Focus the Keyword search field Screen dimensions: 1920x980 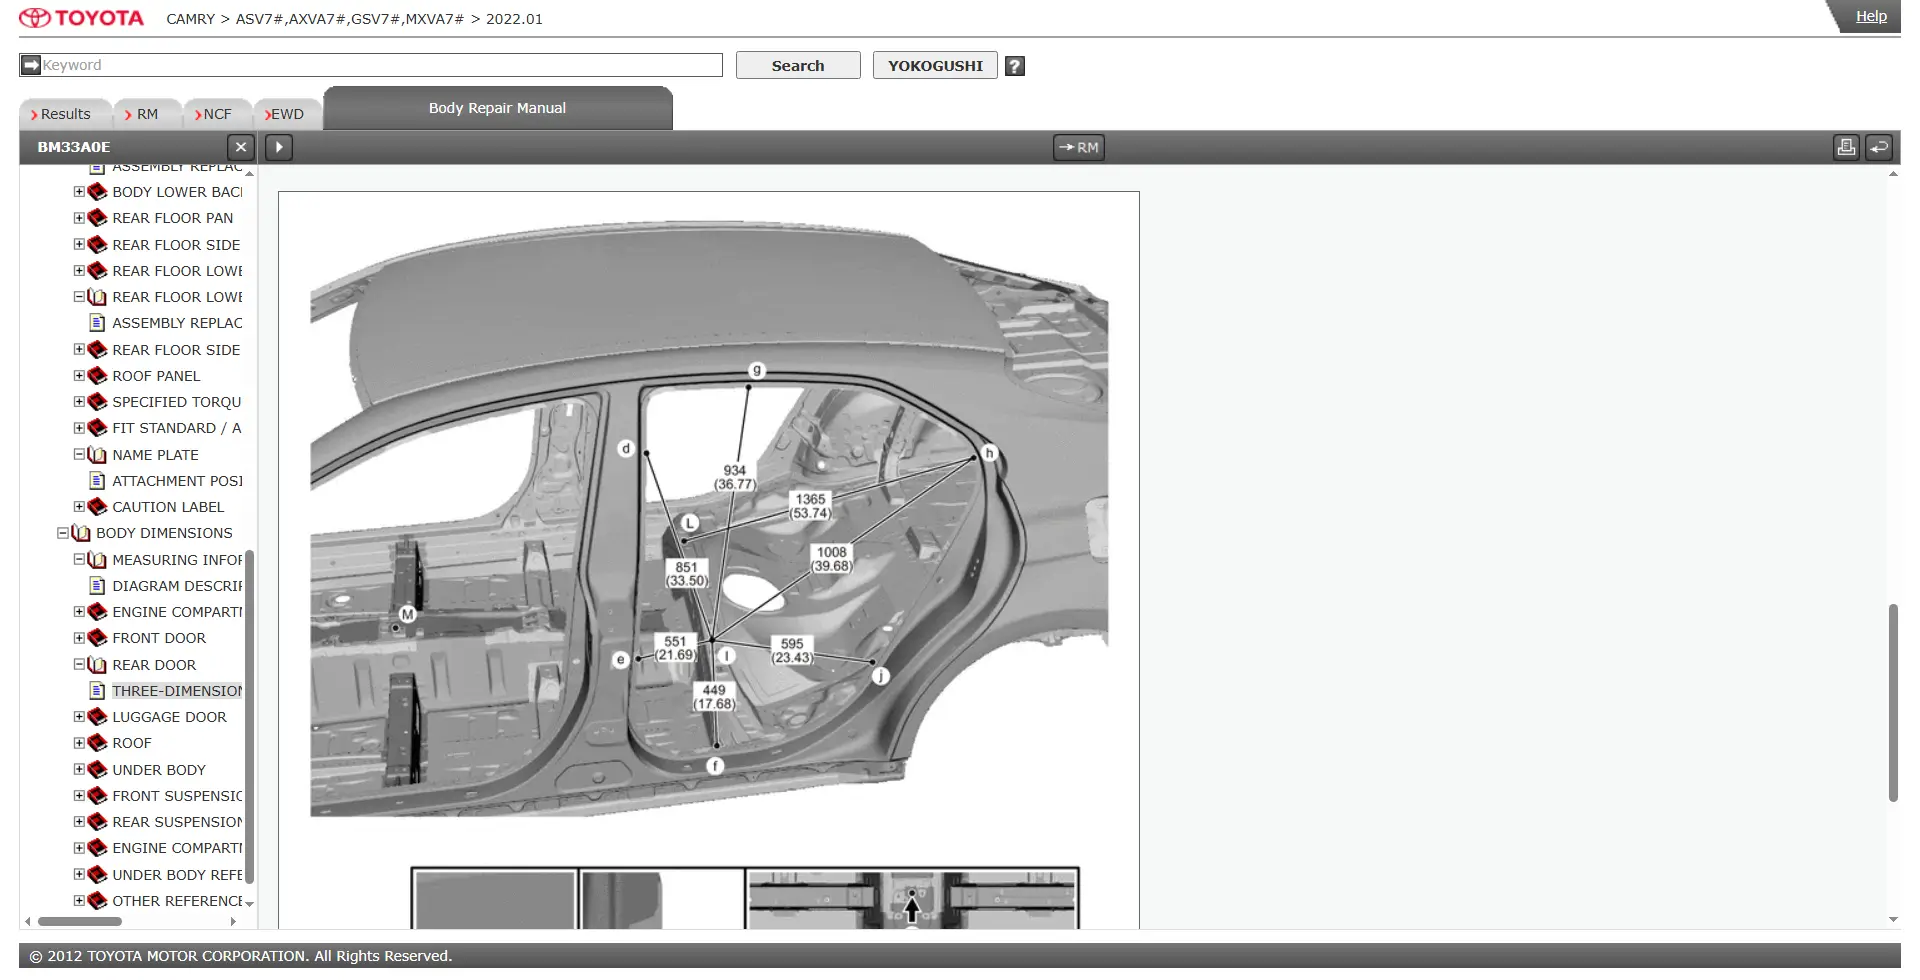pyautogui.click(x=381, y=65)
